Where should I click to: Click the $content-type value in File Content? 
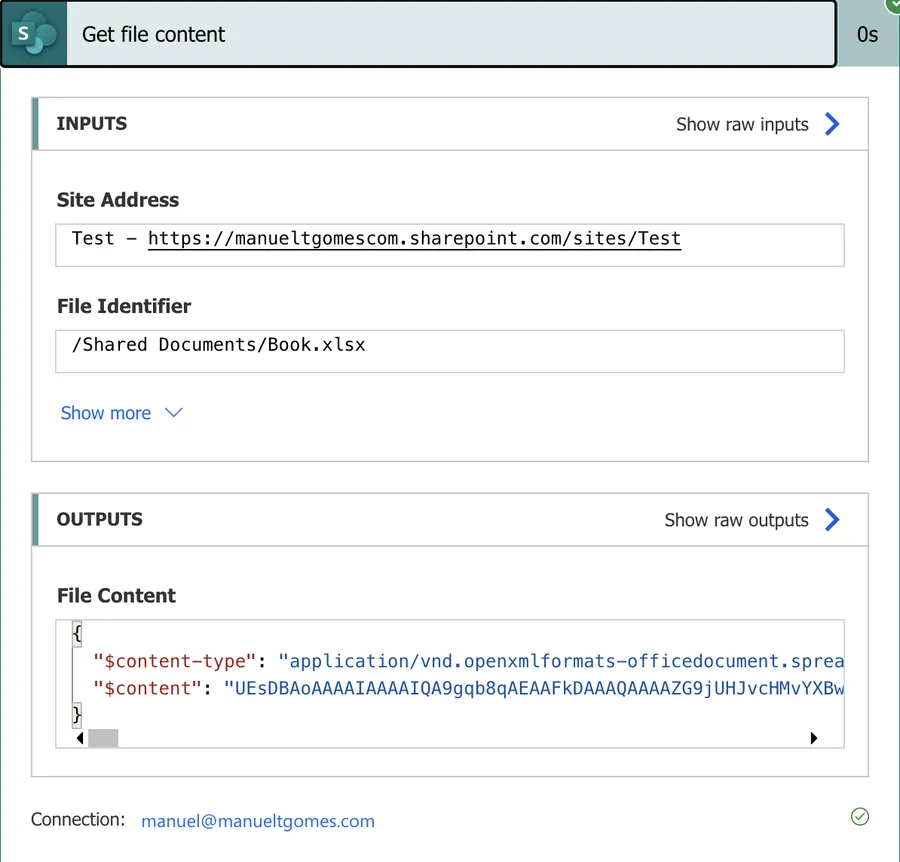pos(560,661)
